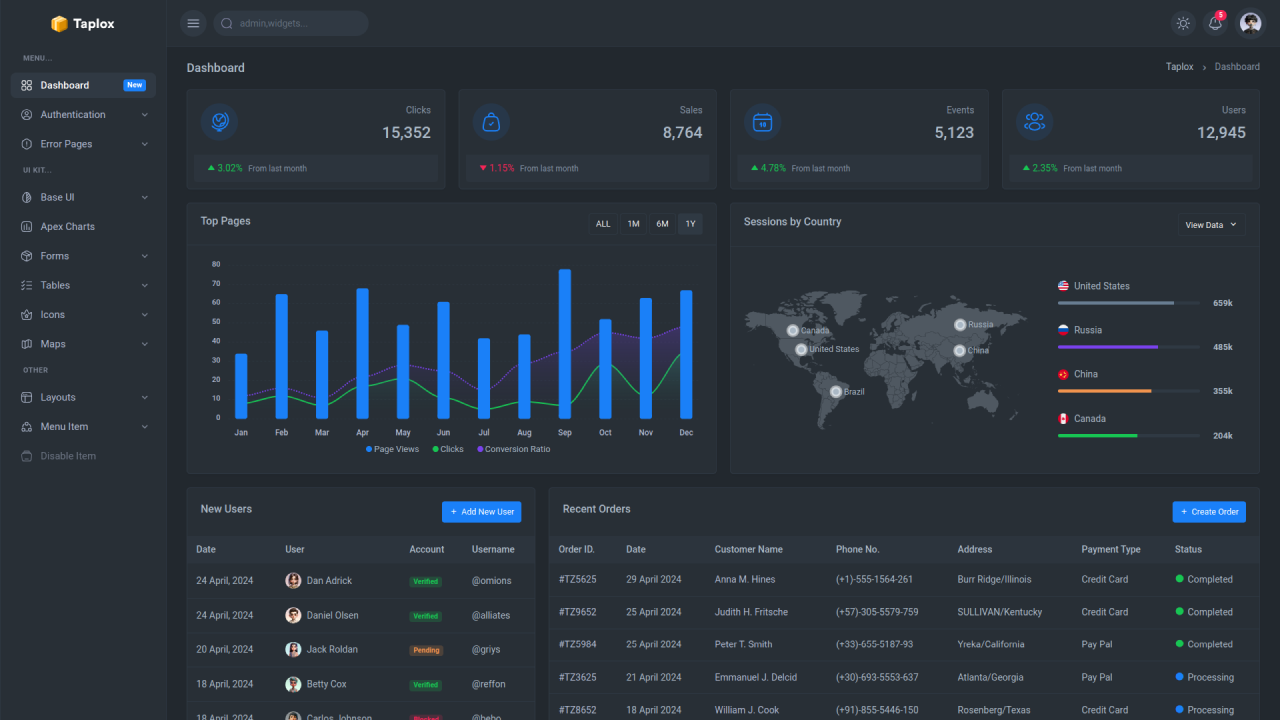The image size is (1280, 720).
Task: Open the notifications bell
Action: [x=1214, y=22]
